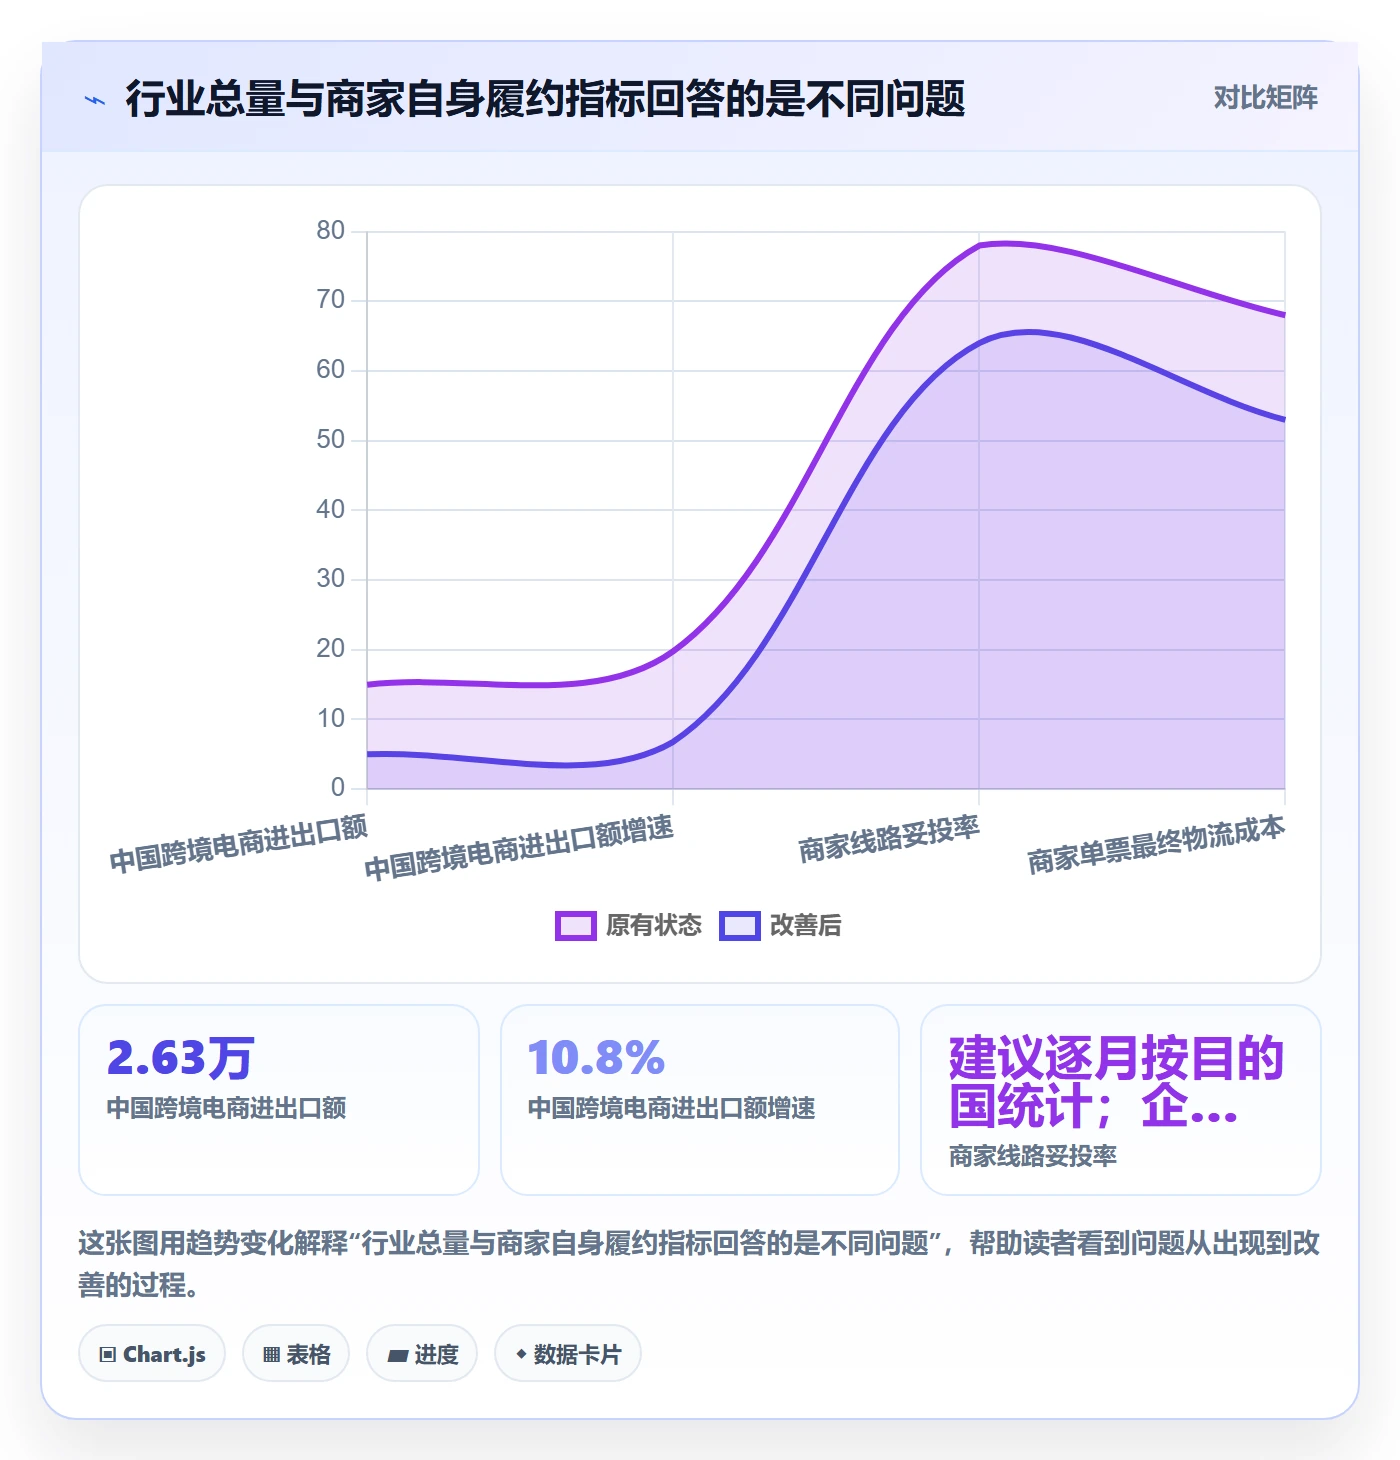Viewport: 1400px width, 1460px height.
Task: Click the description paragraph starting with 这张图用趋势变化解释
Action: 699,1264
